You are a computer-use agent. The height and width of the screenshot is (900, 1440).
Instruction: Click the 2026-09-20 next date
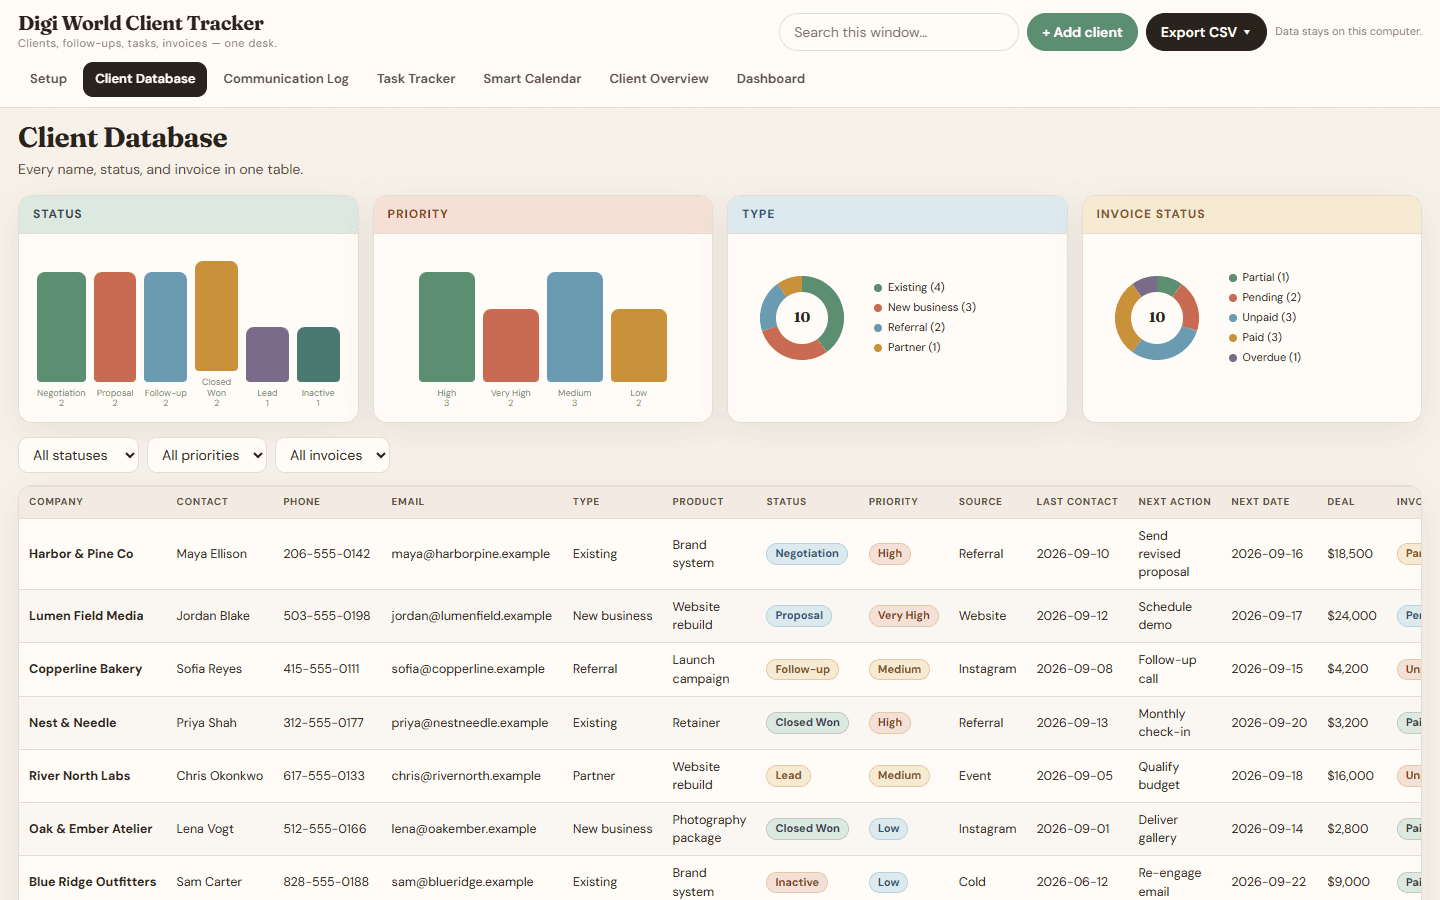(1269, 723)
